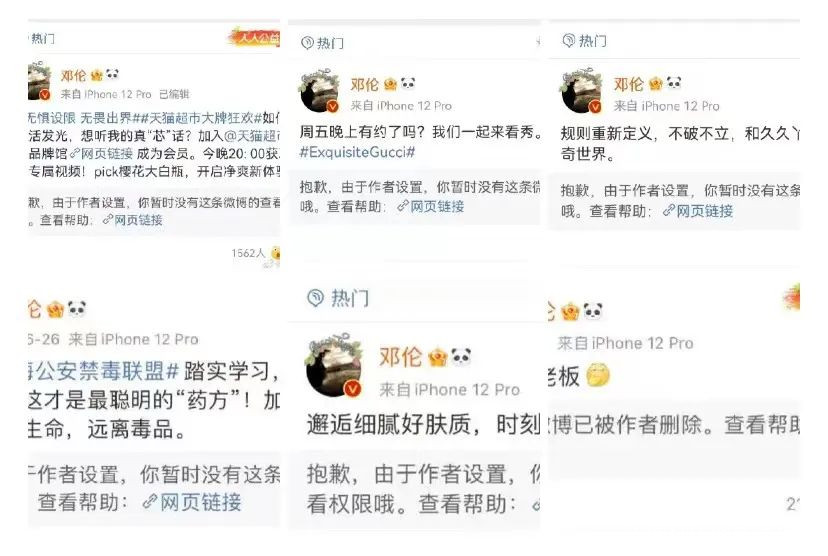828x556 pixels.
Task: Click the panda badge above the 老板 post
Action: click(592, 311)
